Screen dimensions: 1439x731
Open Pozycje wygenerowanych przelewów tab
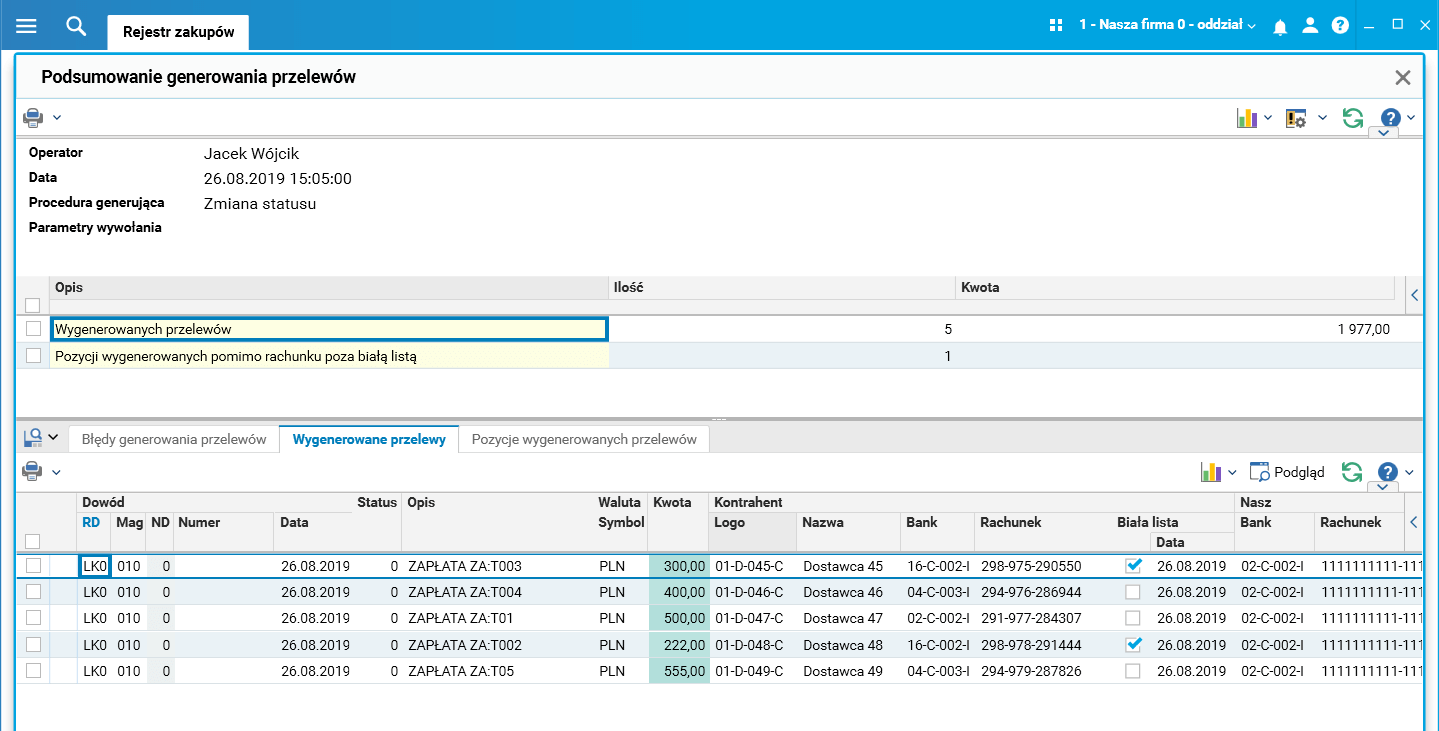click(583, 439)
